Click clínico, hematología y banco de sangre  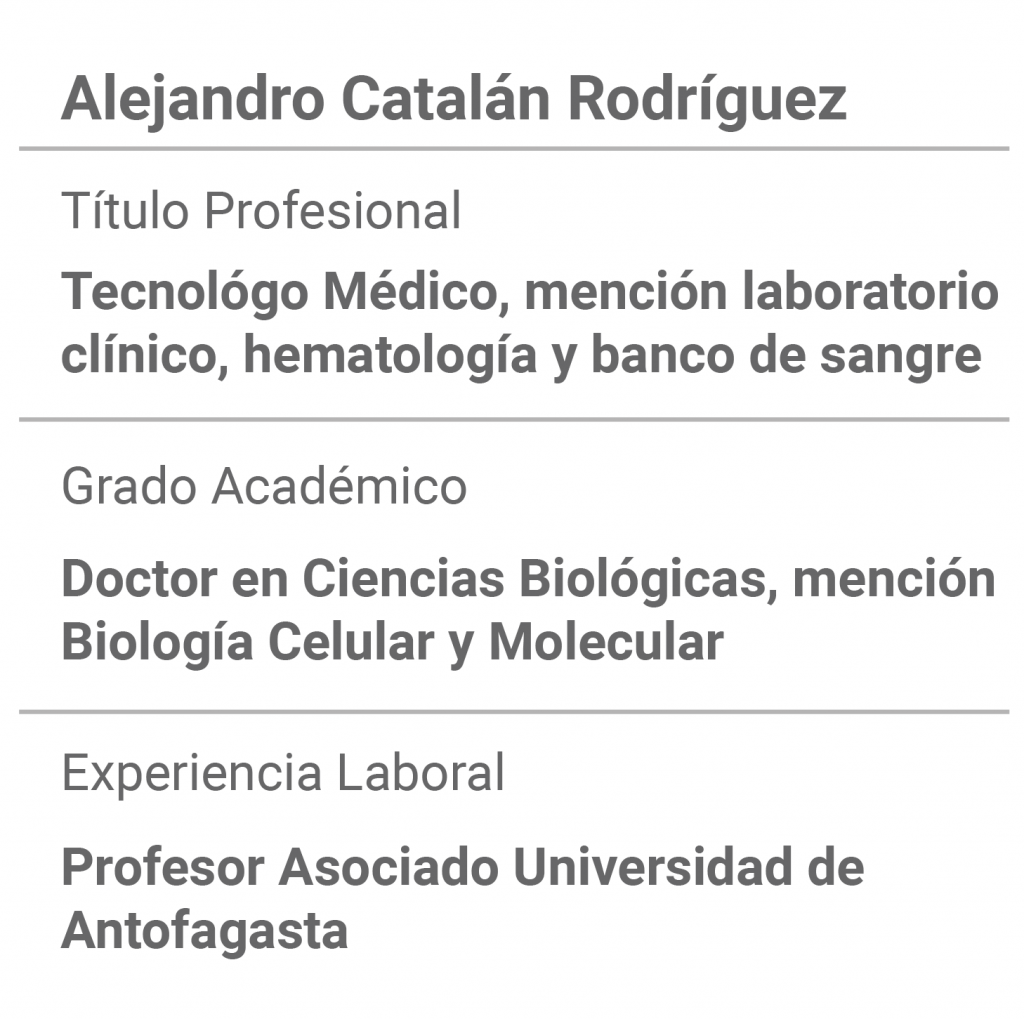click(x=521, y=355)
